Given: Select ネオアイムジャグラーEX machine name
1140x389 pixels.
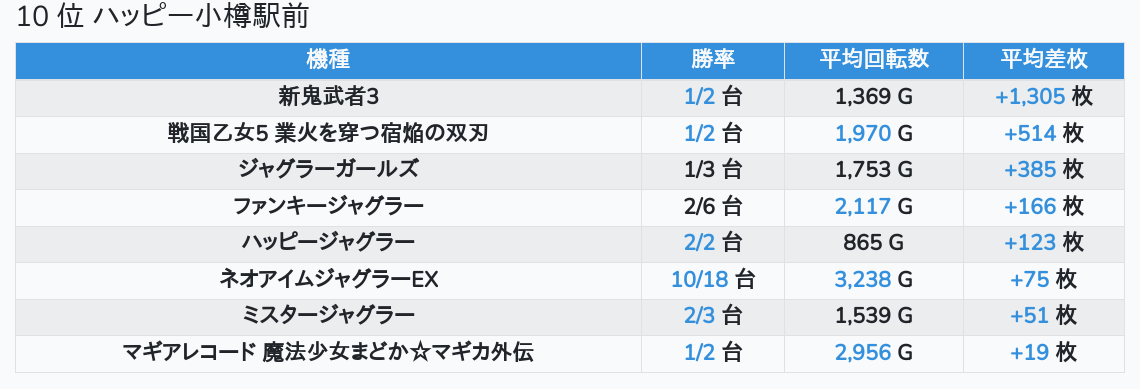Looking at the screenshot, I should click(328, 280).
